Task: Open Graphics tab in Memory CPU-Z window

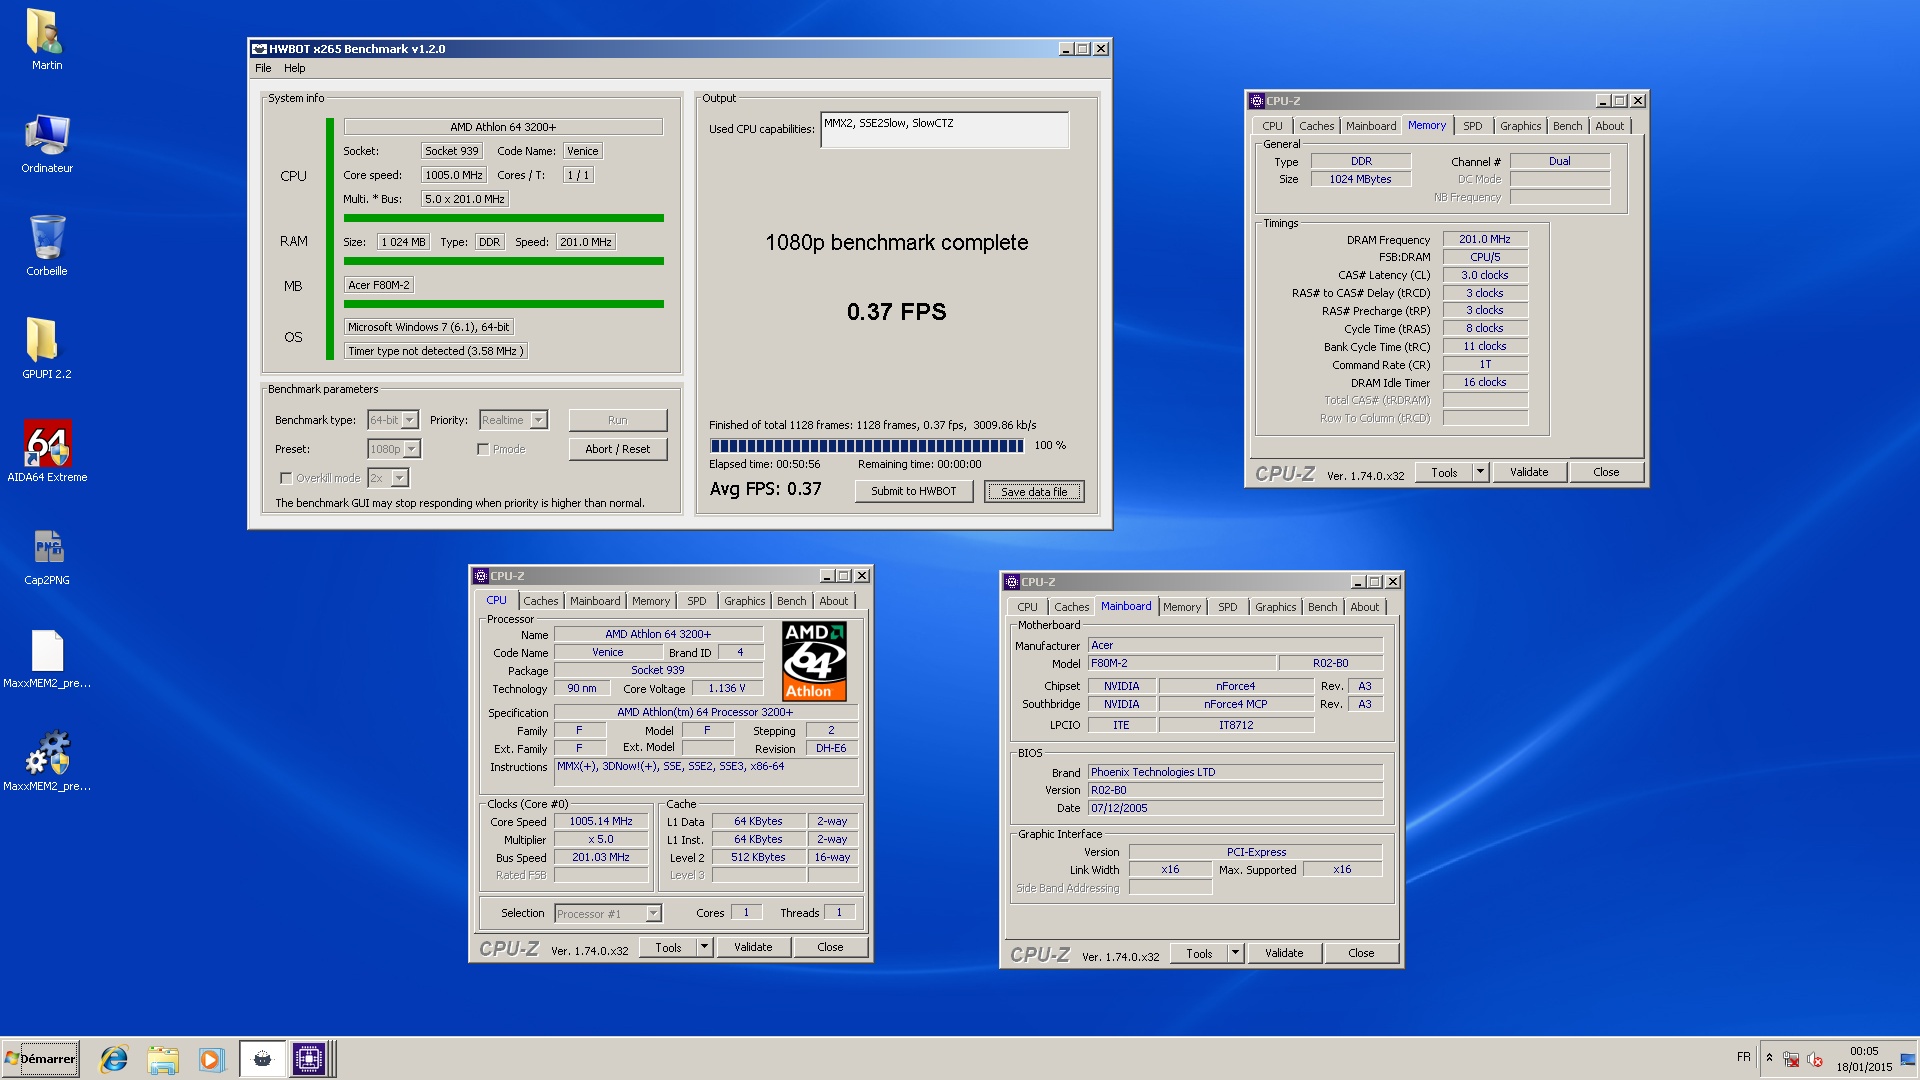Action: click(1520, 126)
